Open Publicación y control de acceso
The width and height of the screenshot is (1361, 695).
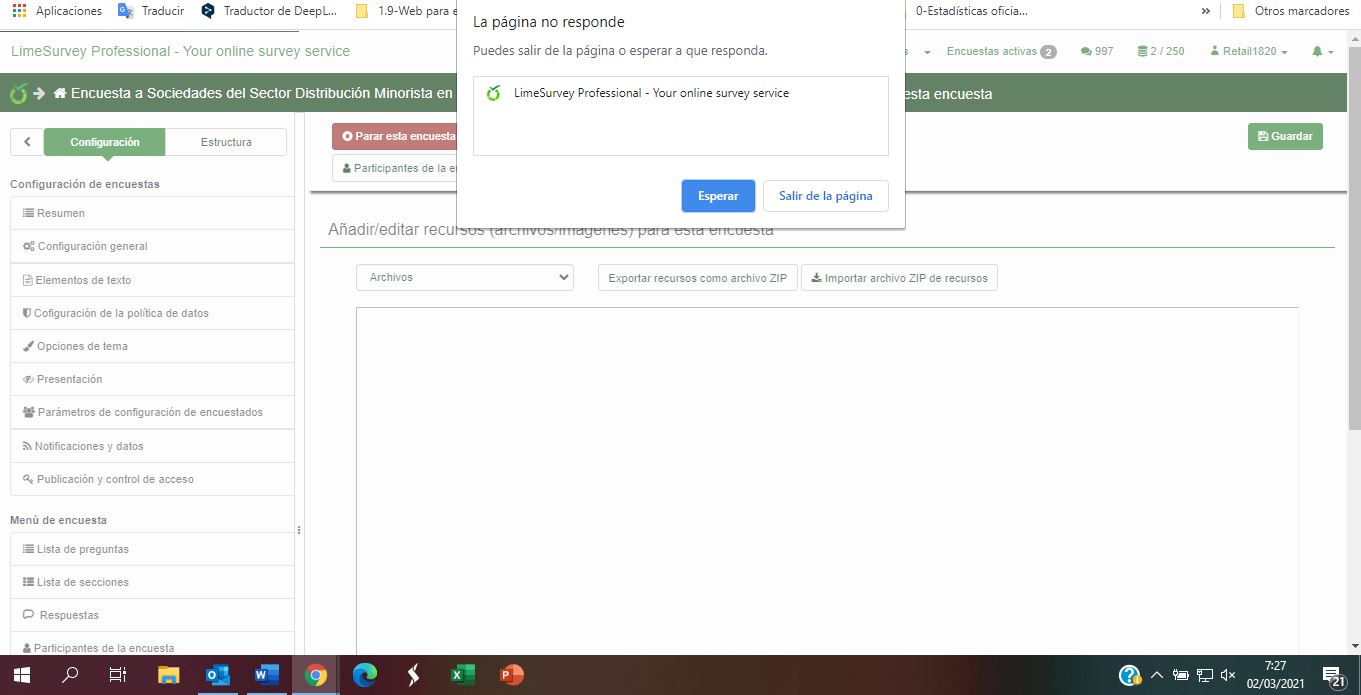click(x=152, y=479)
